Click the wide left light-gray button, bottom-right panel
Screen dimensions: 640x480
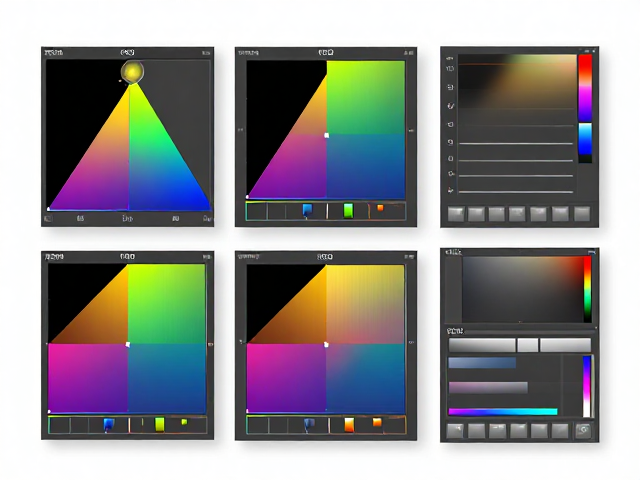pyautogui.click(x=482, y=345)
